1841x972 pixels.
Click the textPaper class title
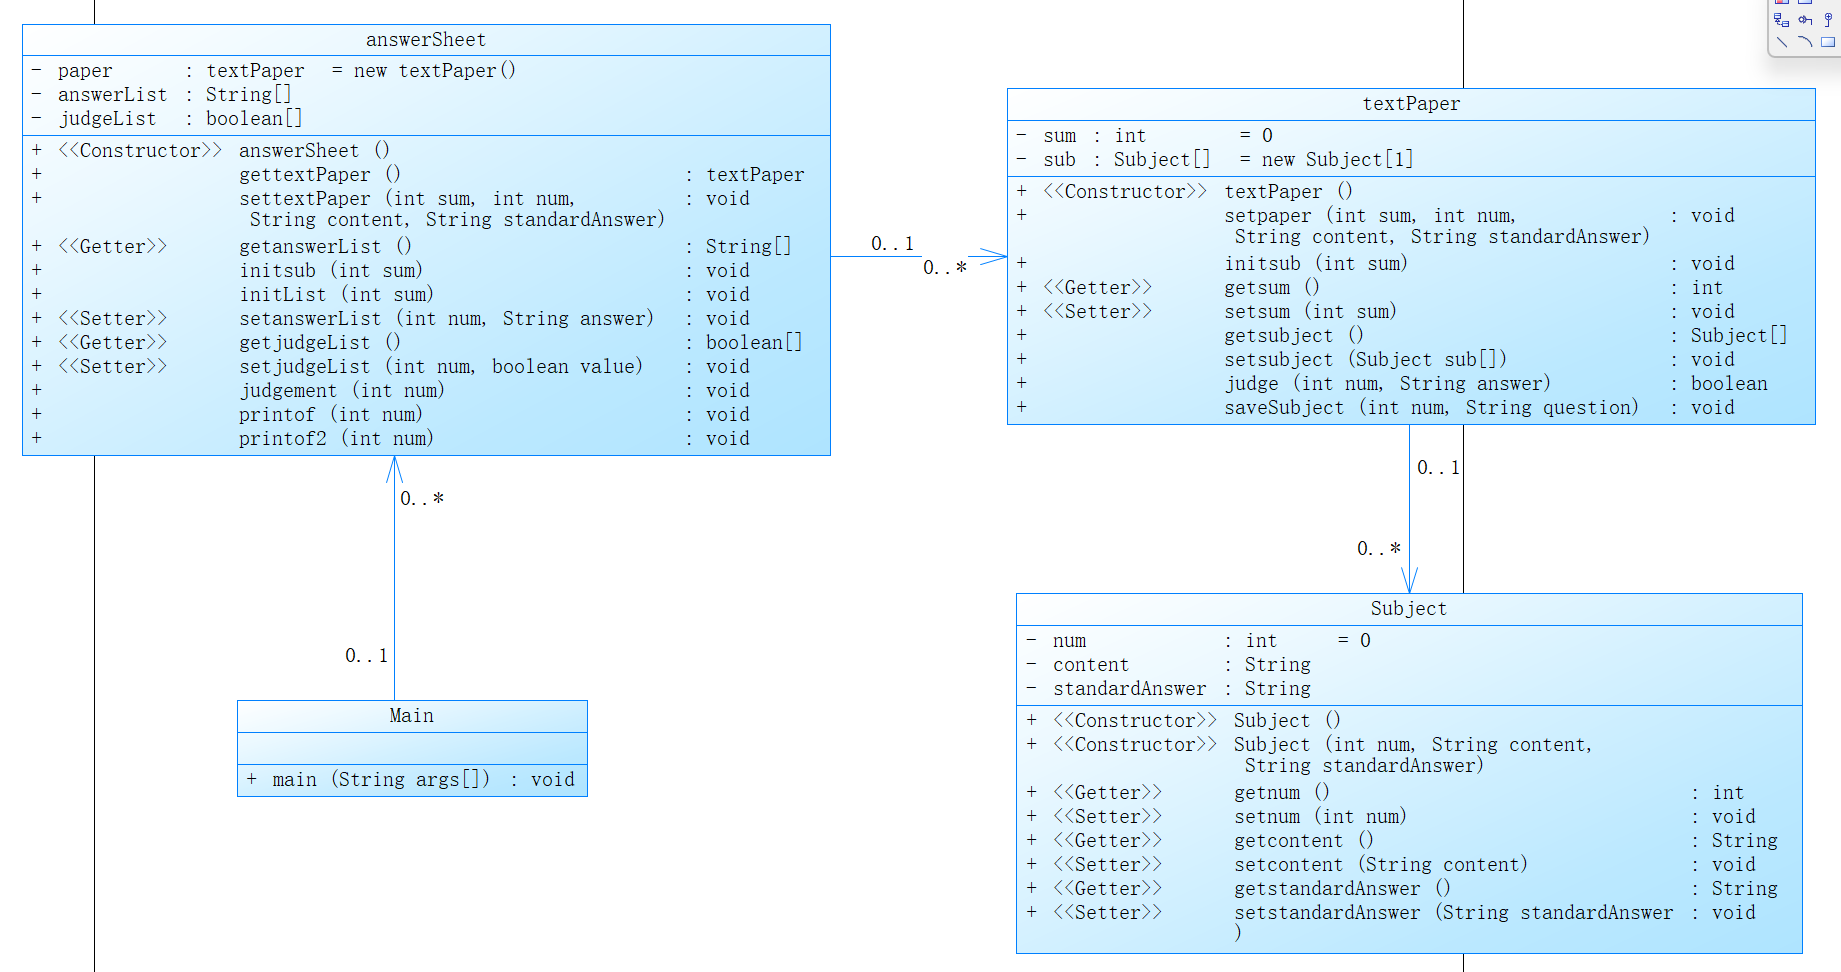click(1411, 104)
